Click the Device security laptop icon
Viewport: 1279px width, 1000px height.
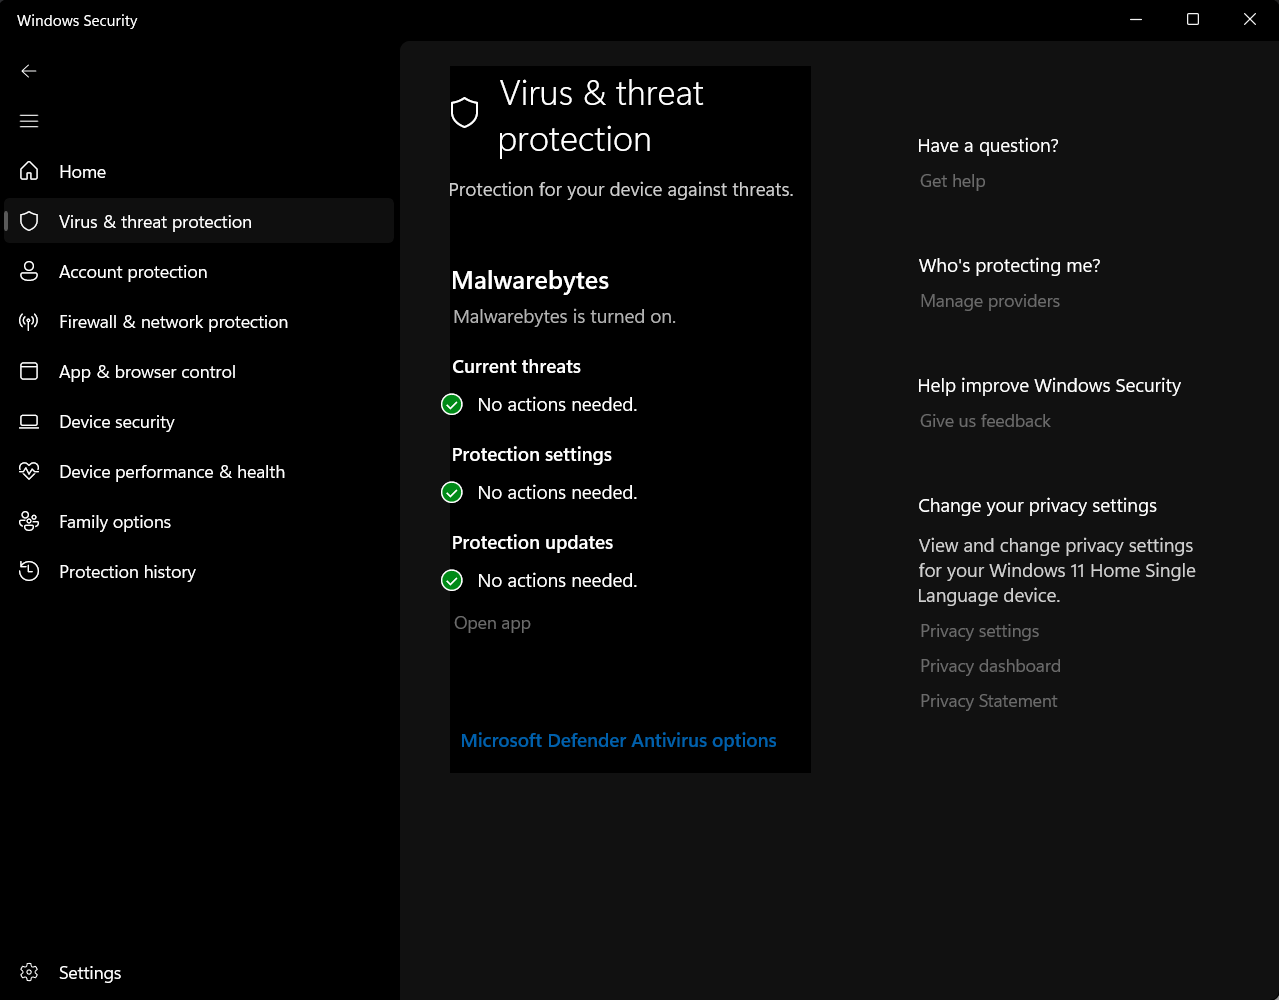click(29, 422)
